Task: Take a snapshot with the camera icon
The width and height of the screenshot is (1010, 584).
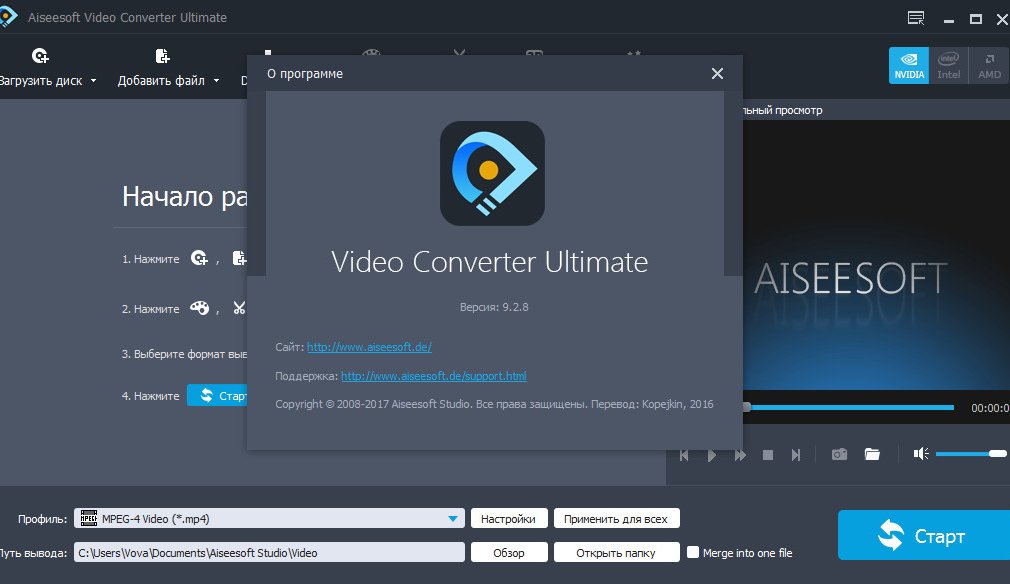Action: pyautogui.click(x=839, y=455)
